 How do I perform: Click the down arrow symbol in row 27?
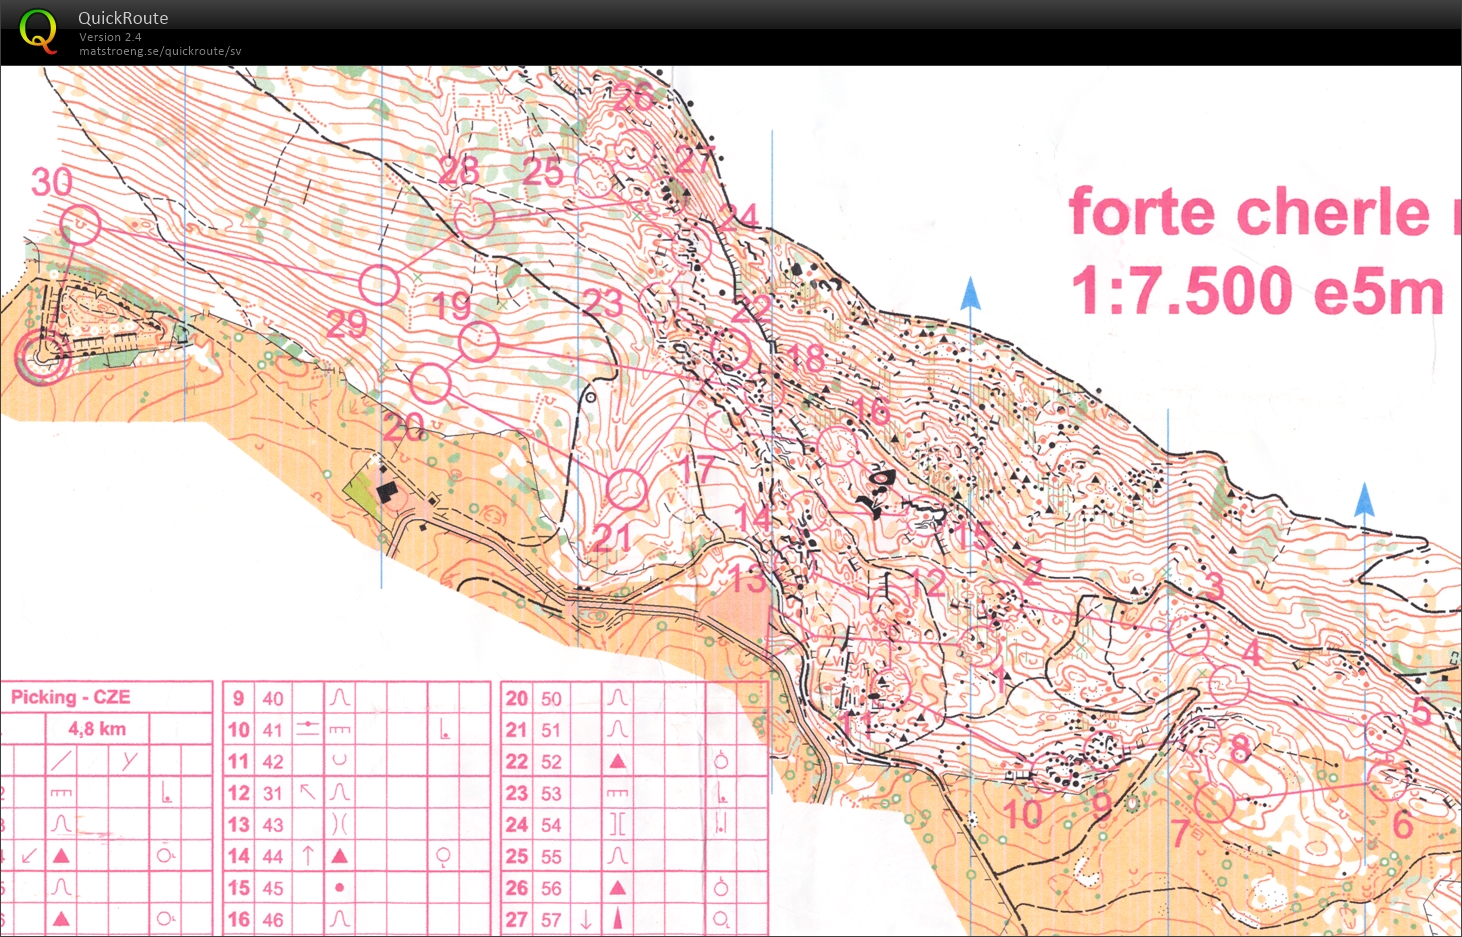coord(586,919)
